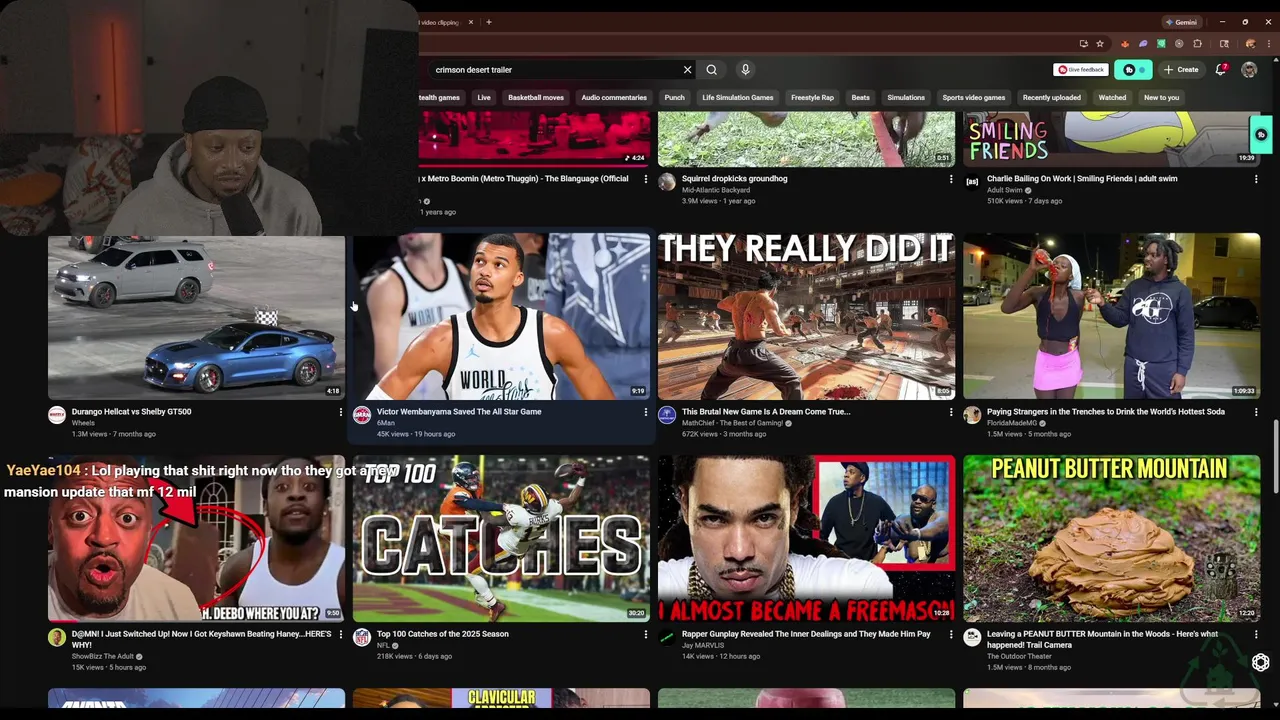Open the YouTube account avatar menu
1280x720 pixels.
(x=1249, y=70)
